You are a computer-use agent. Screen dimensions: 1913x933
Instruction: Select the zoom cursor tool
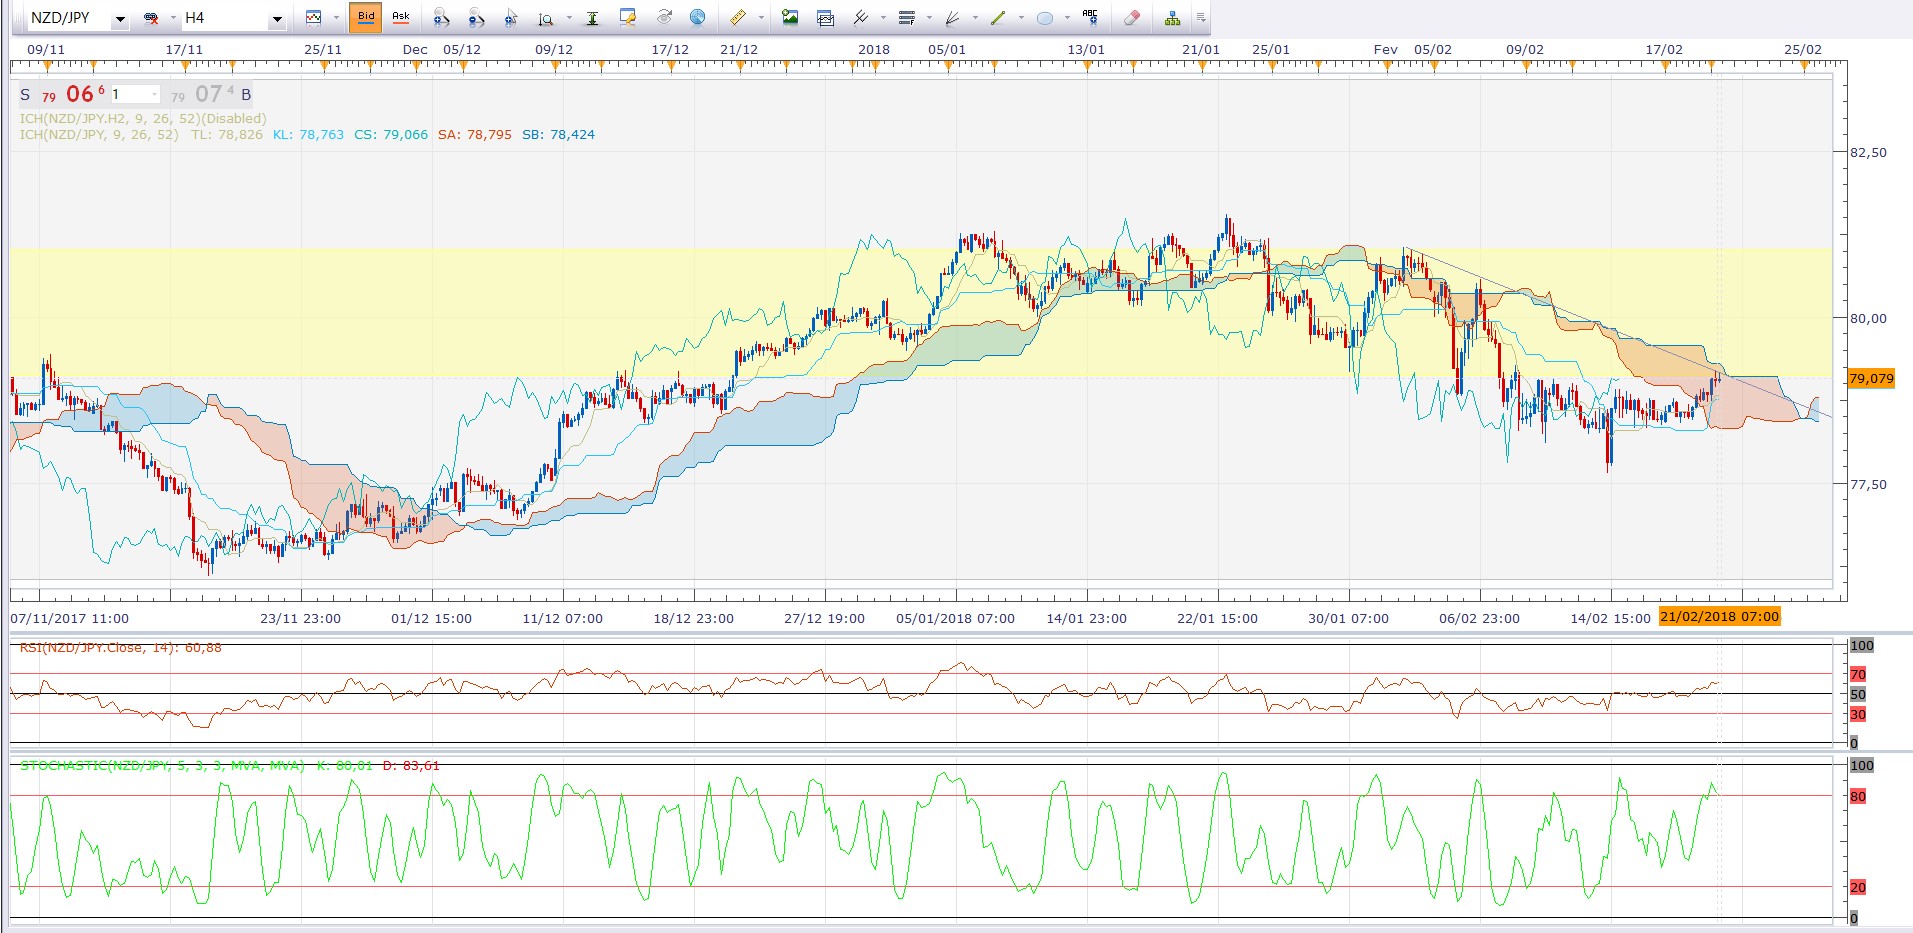(x=511, y=18)
